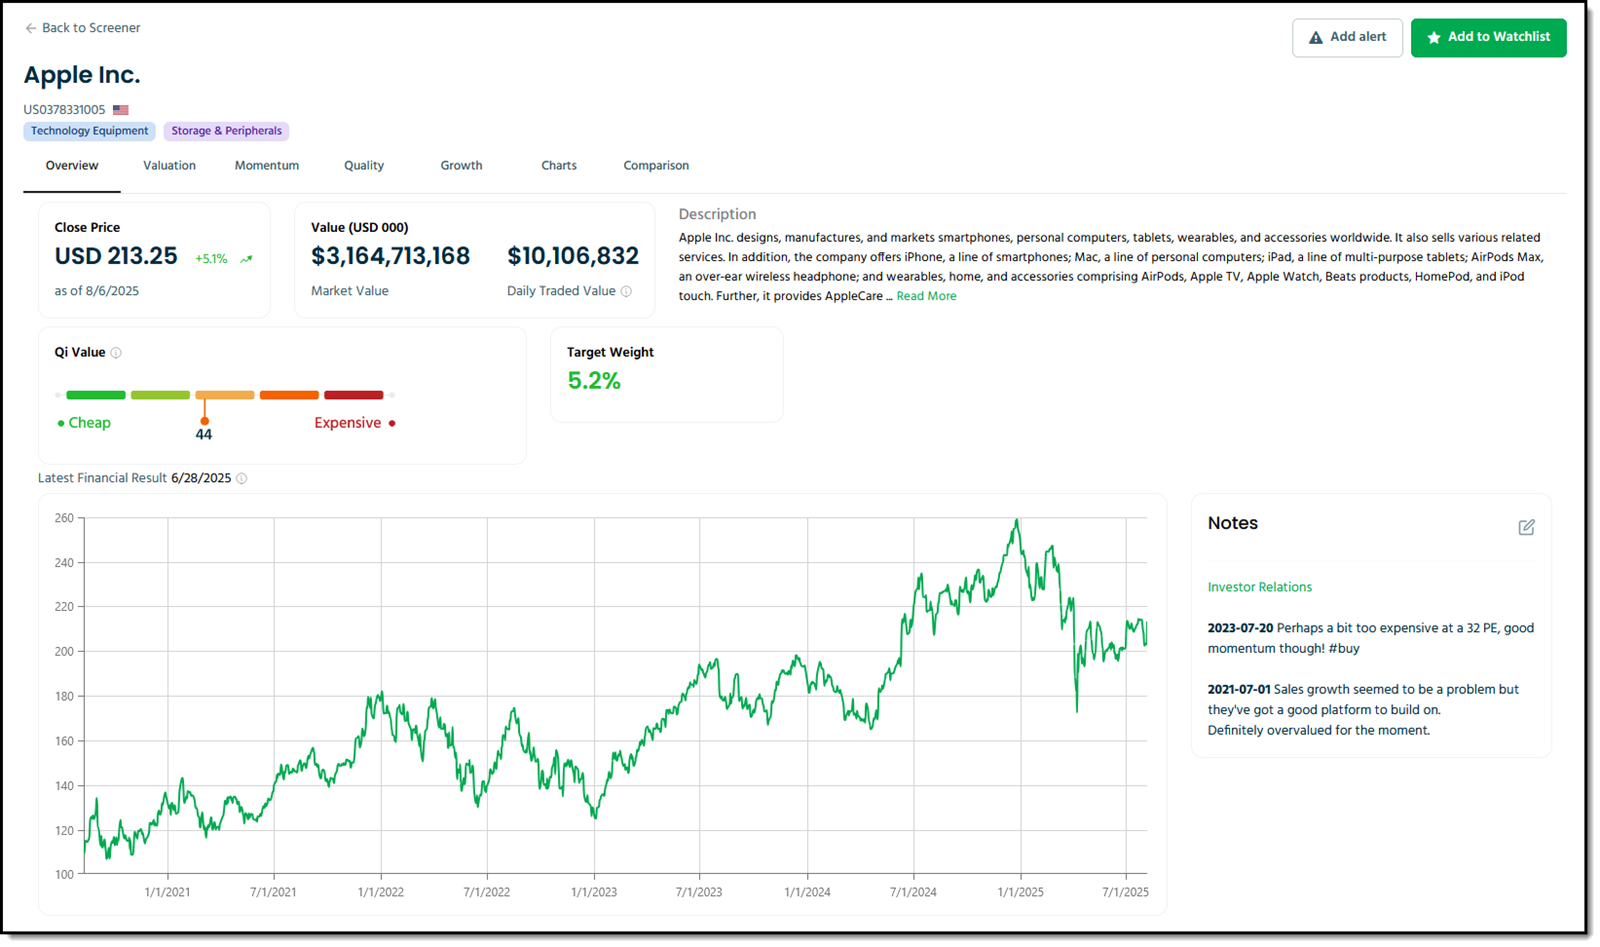Open the Growth tab
Screen dimensions: 1600x947
(x=461, y=166)
